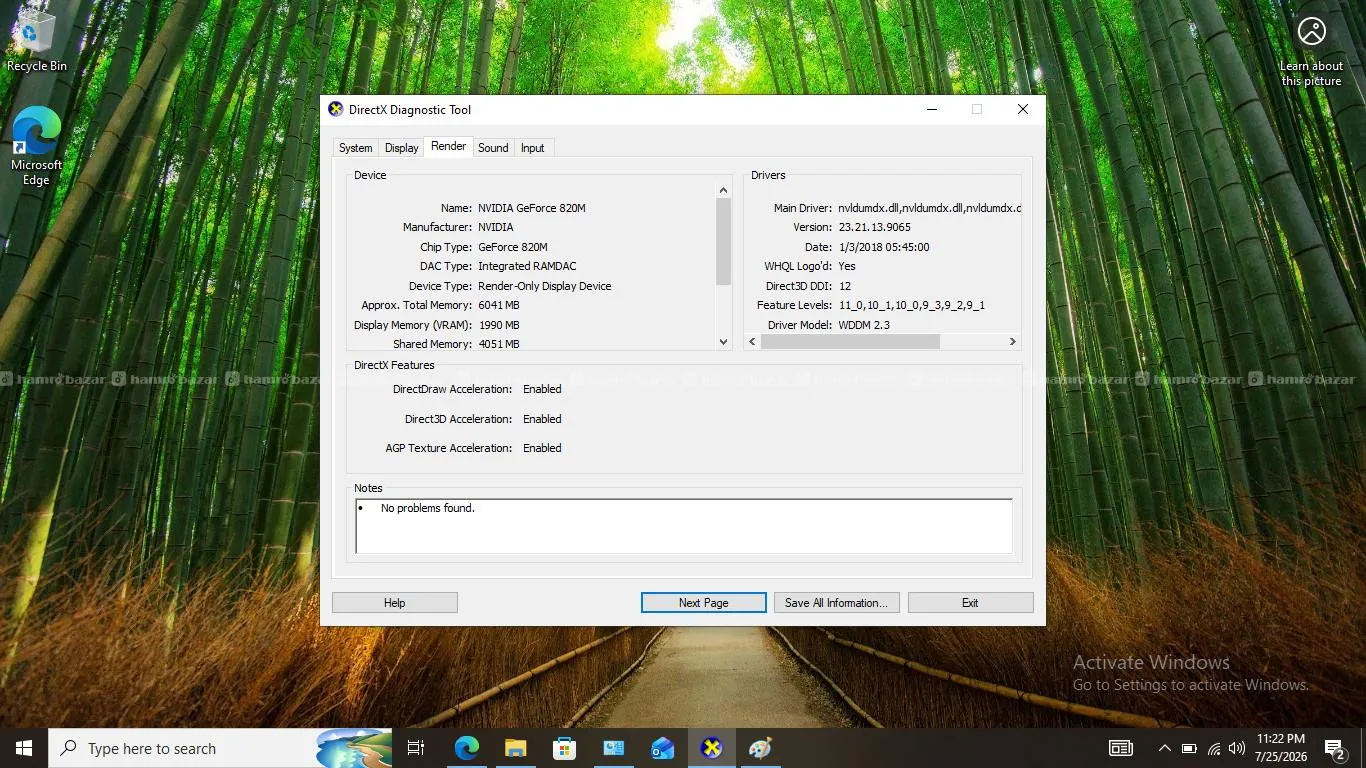This screenshot has width=1366, height=768.
Task: Click the Direct3D DDI value 12
Action: pyautogui.click(x=845, y=286)
